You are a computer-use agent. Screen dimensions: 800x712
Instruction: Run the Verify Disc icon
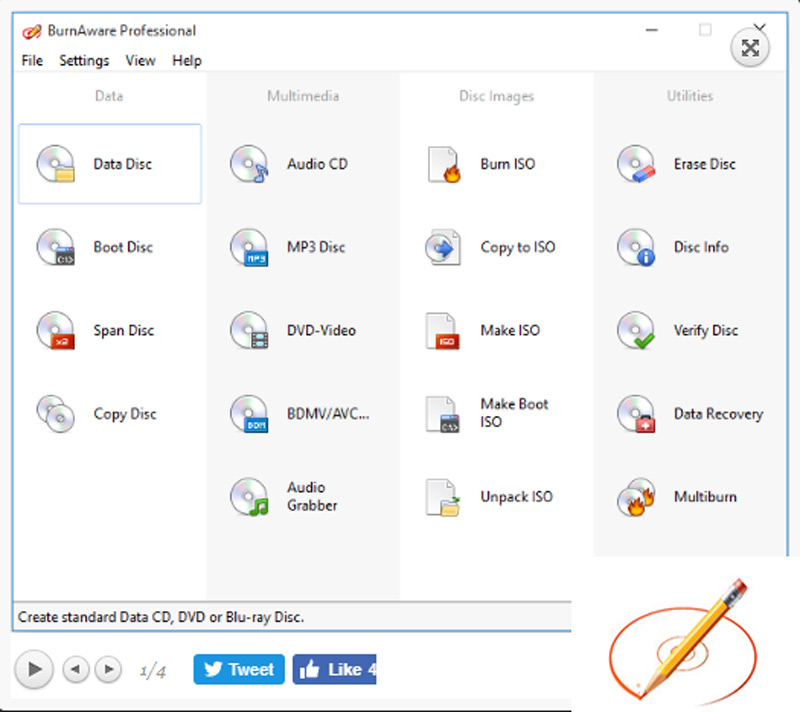click(636, 330)
